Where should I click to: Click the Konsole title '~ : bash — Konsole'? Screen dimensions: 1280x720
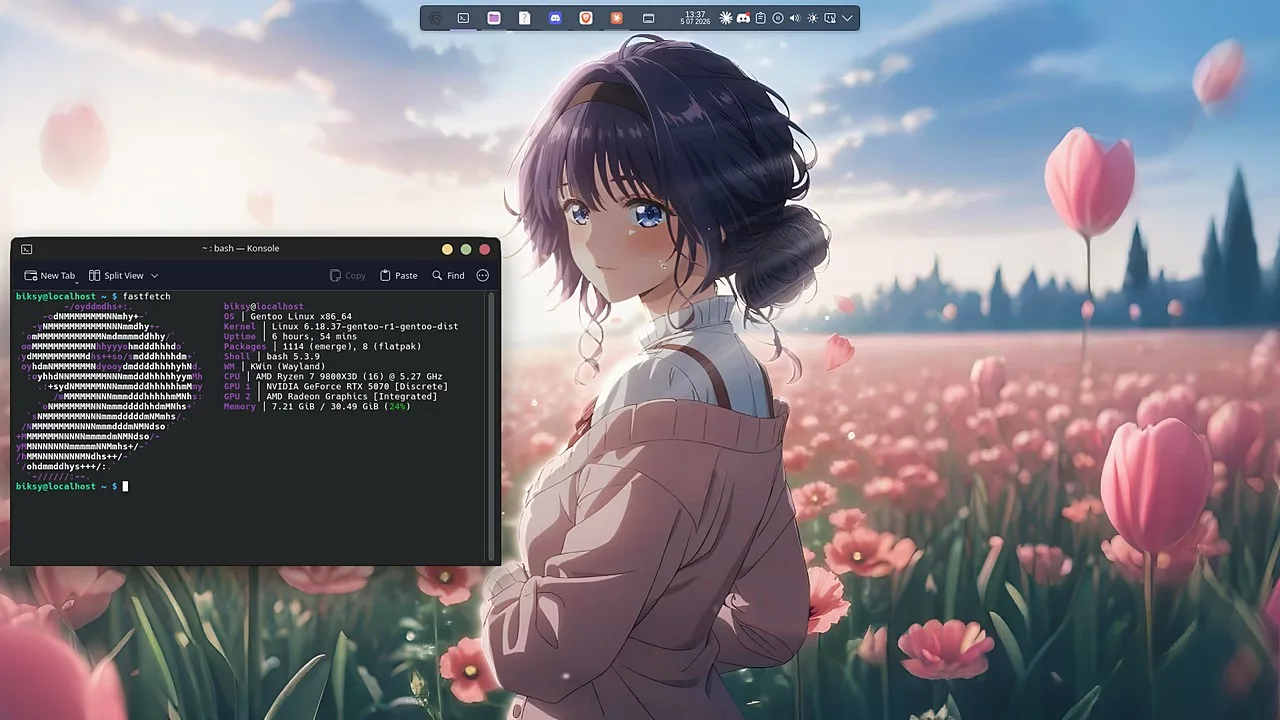click(x=241, y=249)
